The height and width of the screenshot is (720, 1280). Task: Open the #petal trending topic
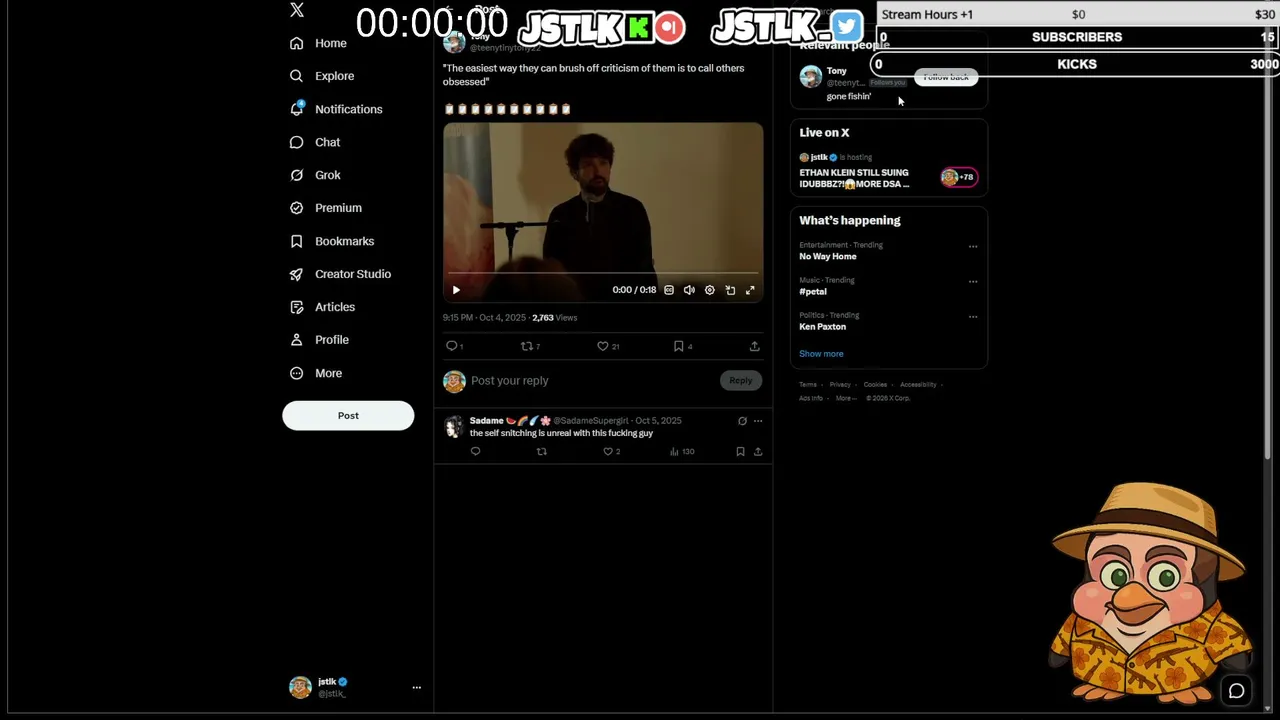tap(813, 292)
